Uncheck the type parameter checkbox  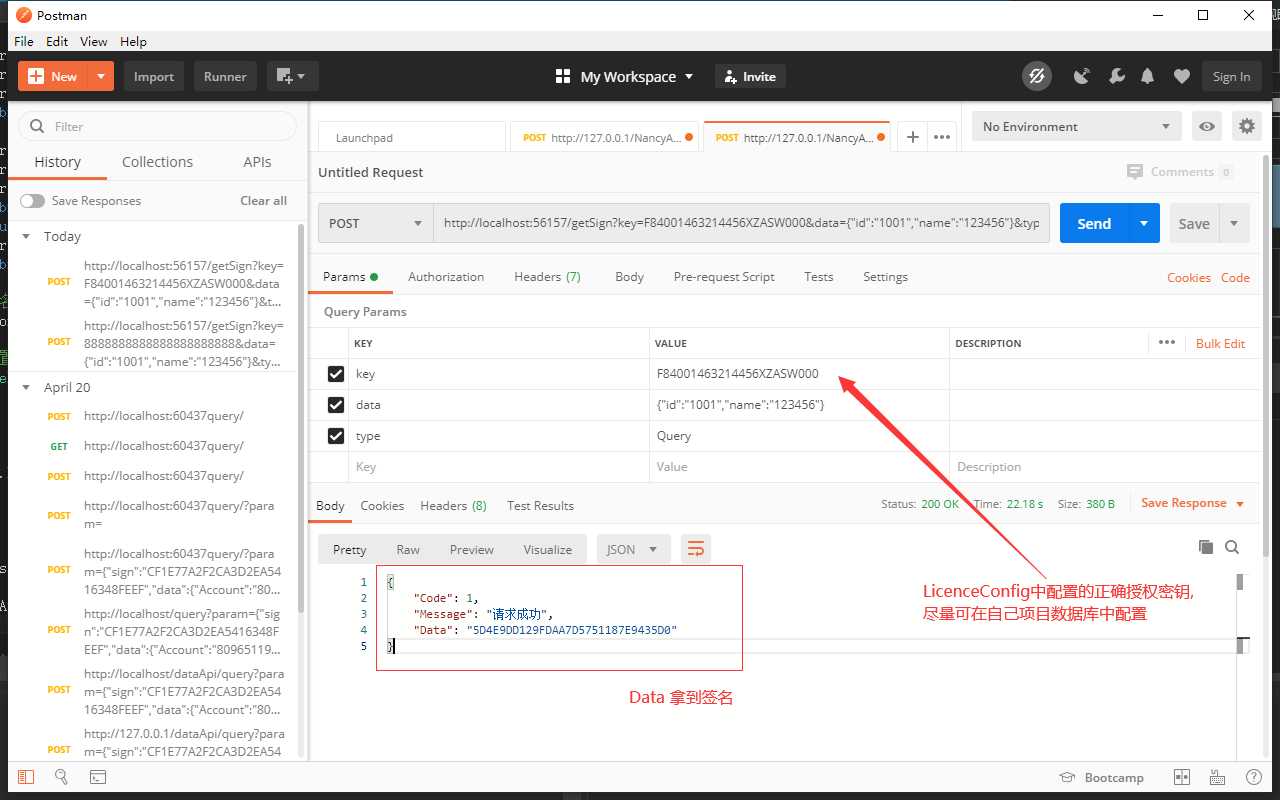[x=336, y=436]
